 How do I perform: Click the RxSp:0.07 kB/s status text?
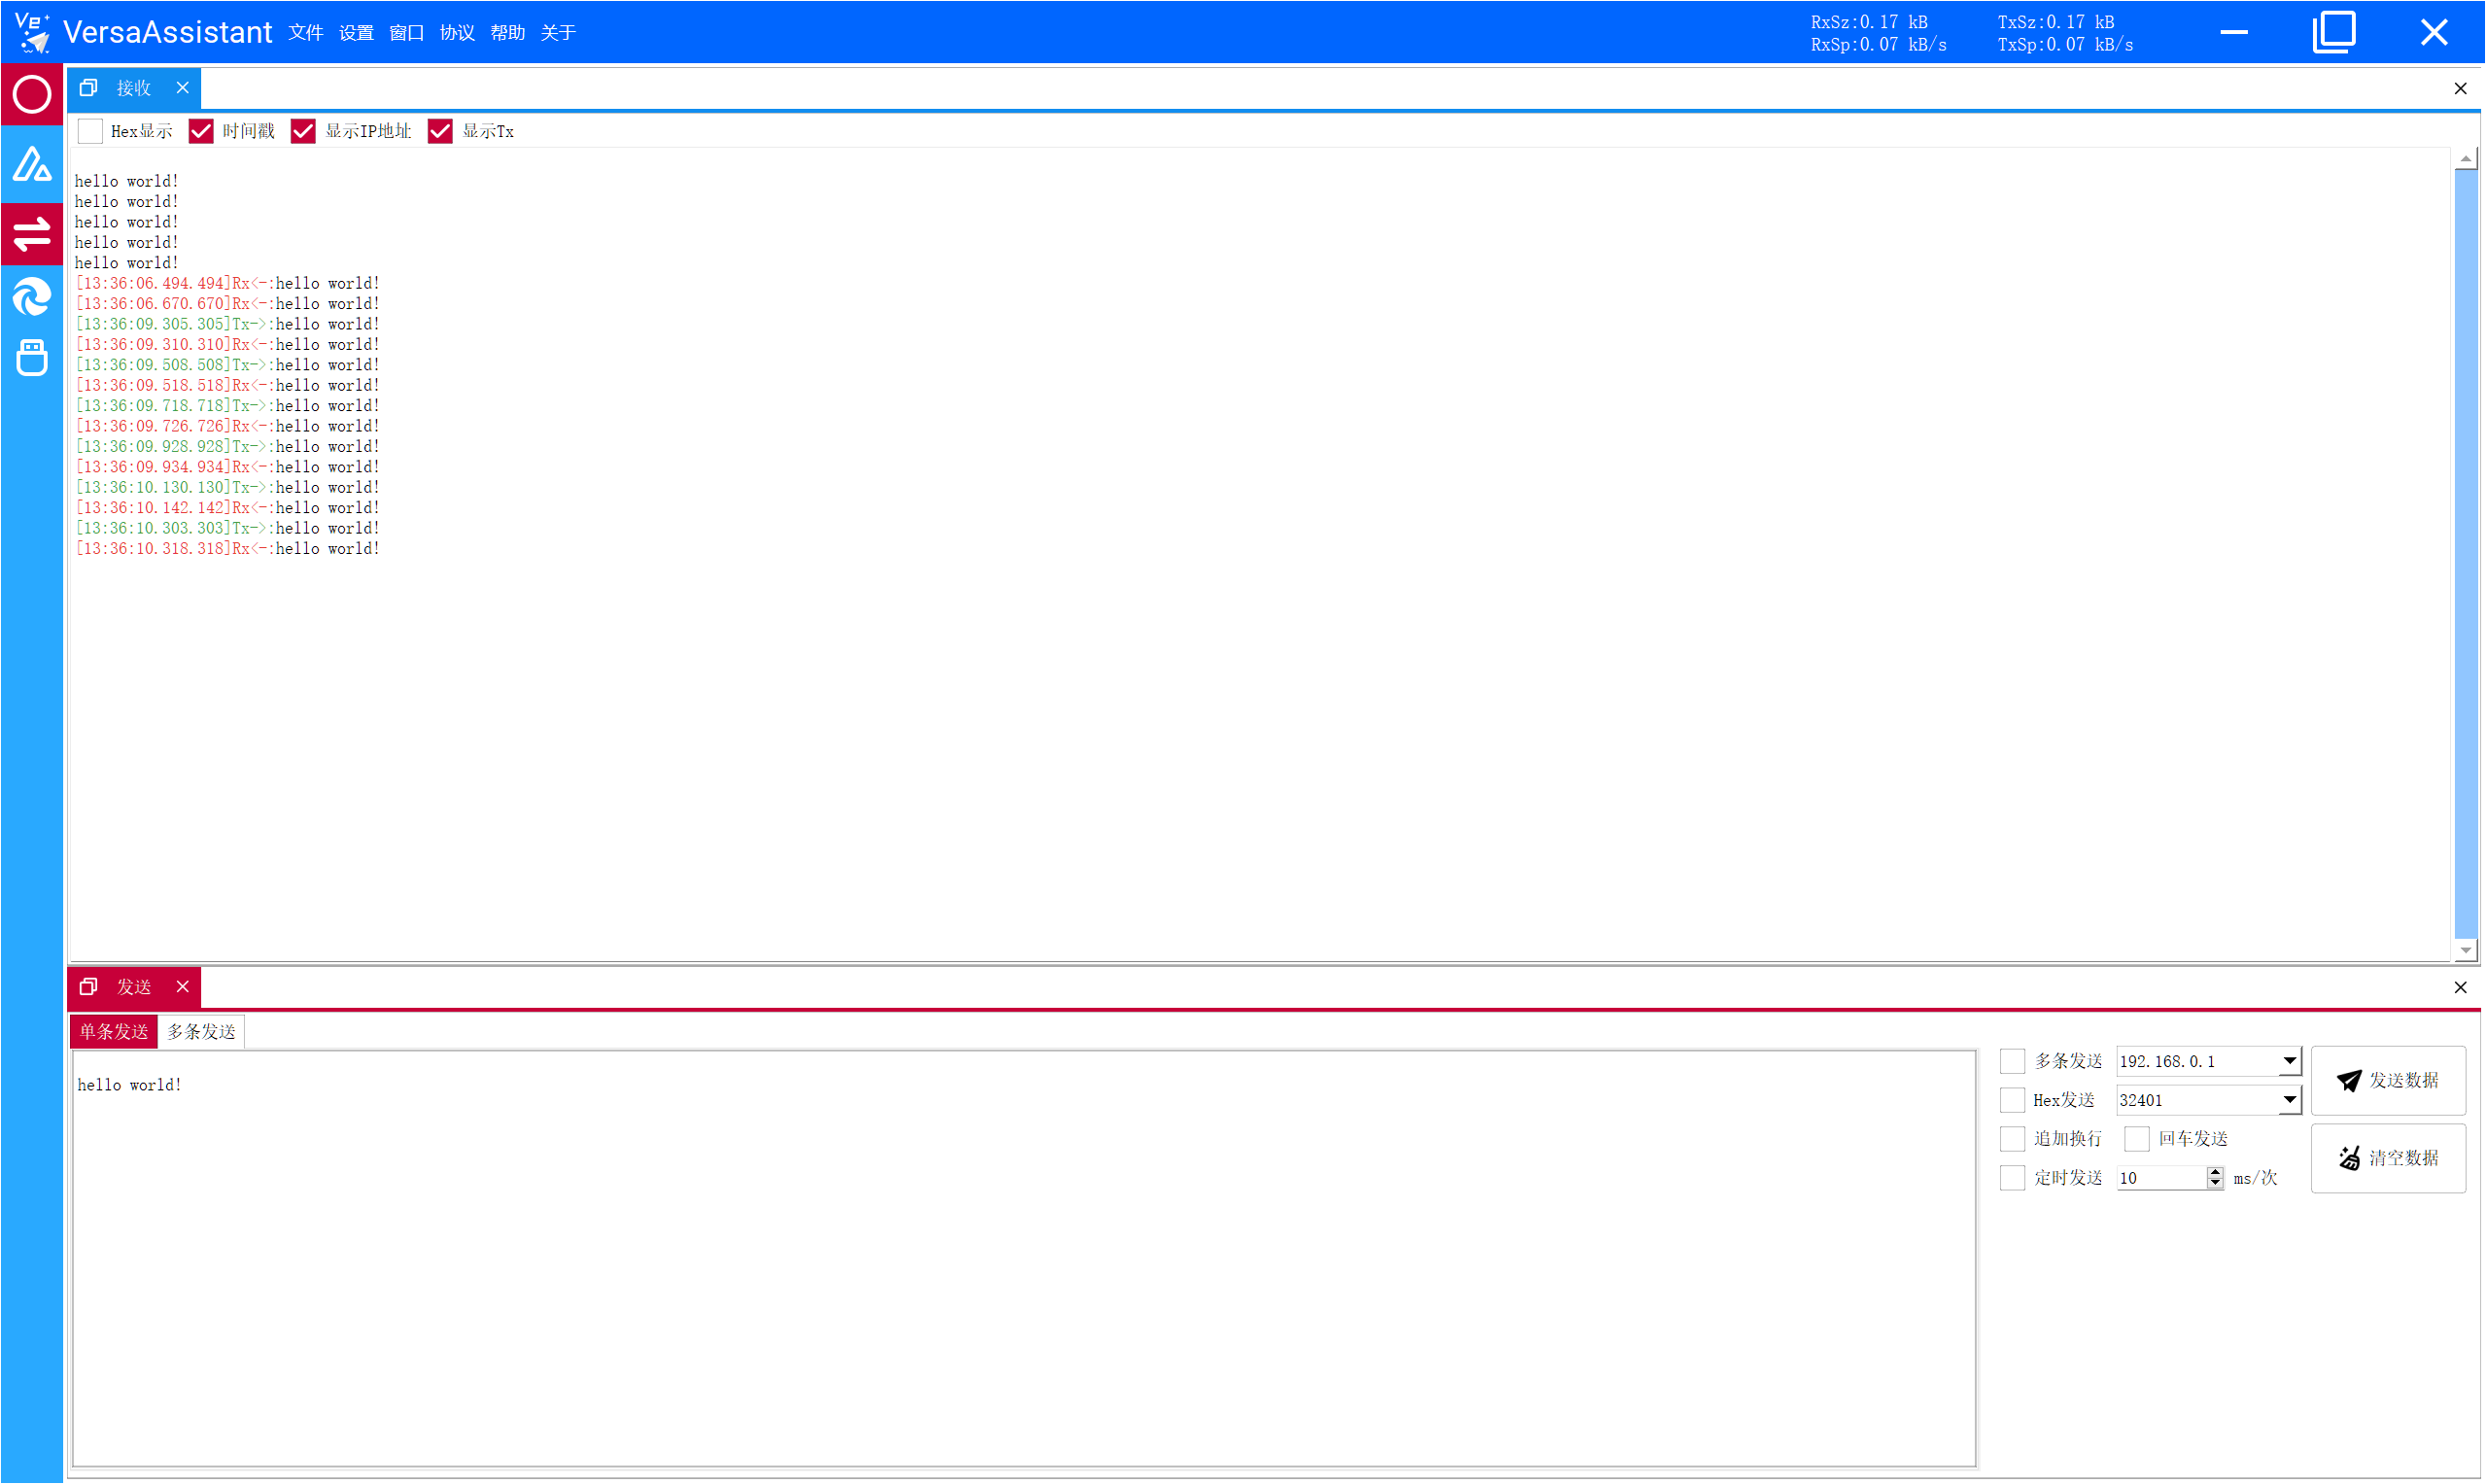[1879, 45]
